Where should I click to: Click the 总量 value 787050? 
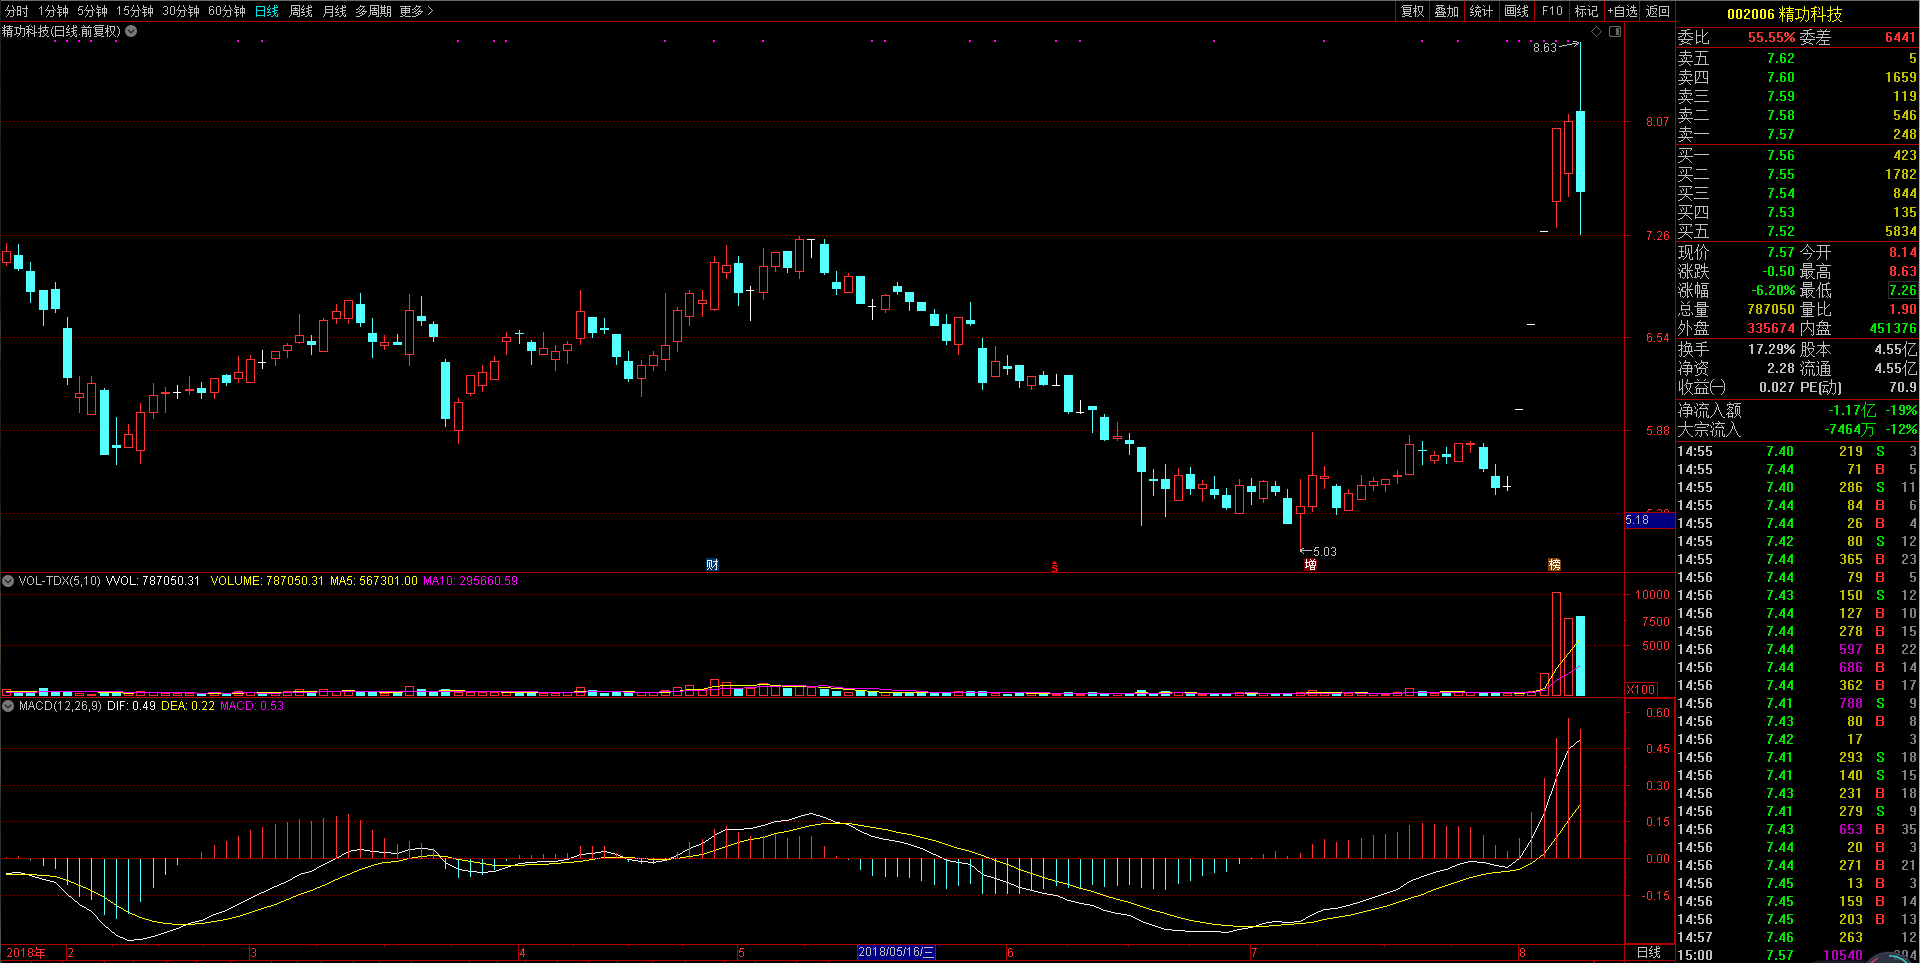1771,309
